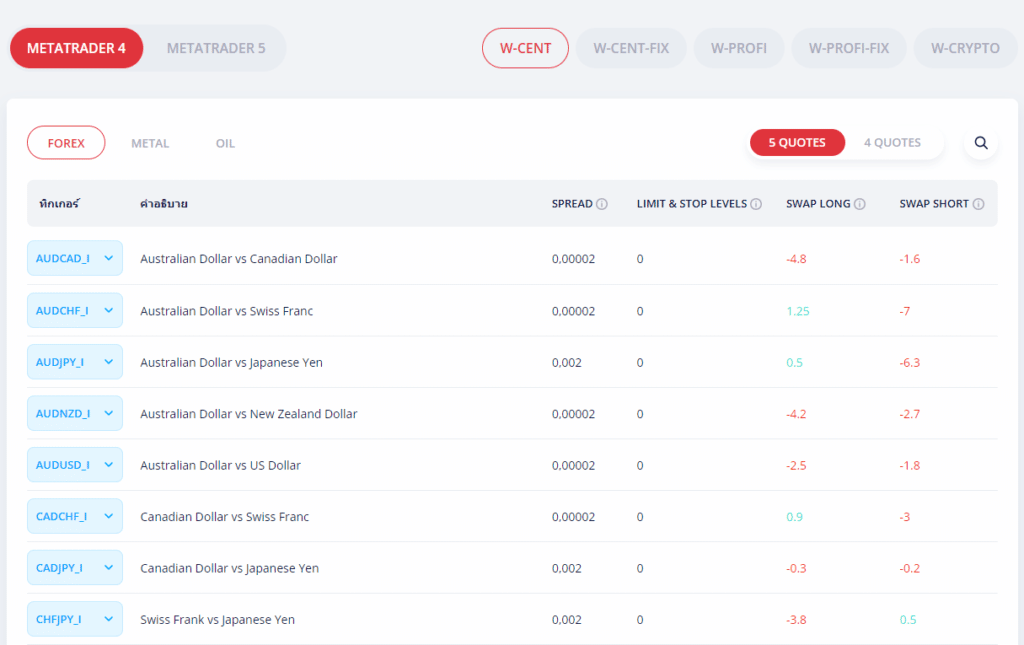Switch to METATRADER 4 platform
This screenshot has height=645, width=1024.
pos(76,48)
